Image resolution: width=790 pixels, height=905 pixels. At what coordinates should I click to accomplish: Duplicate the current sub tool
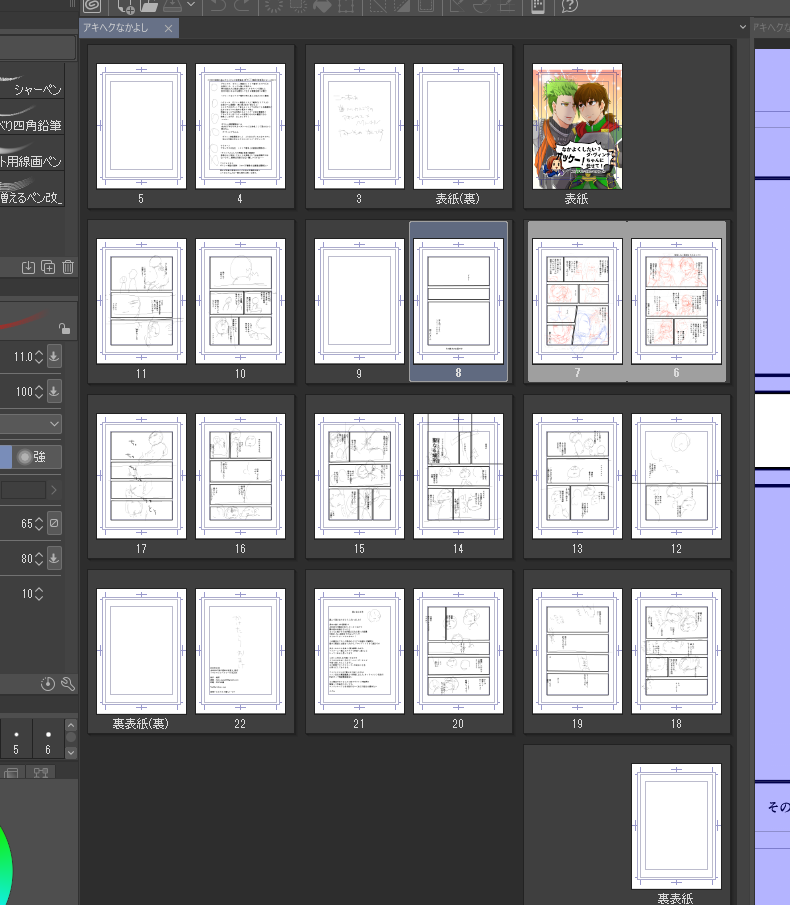pyautogui.click(x=48, y=267)
